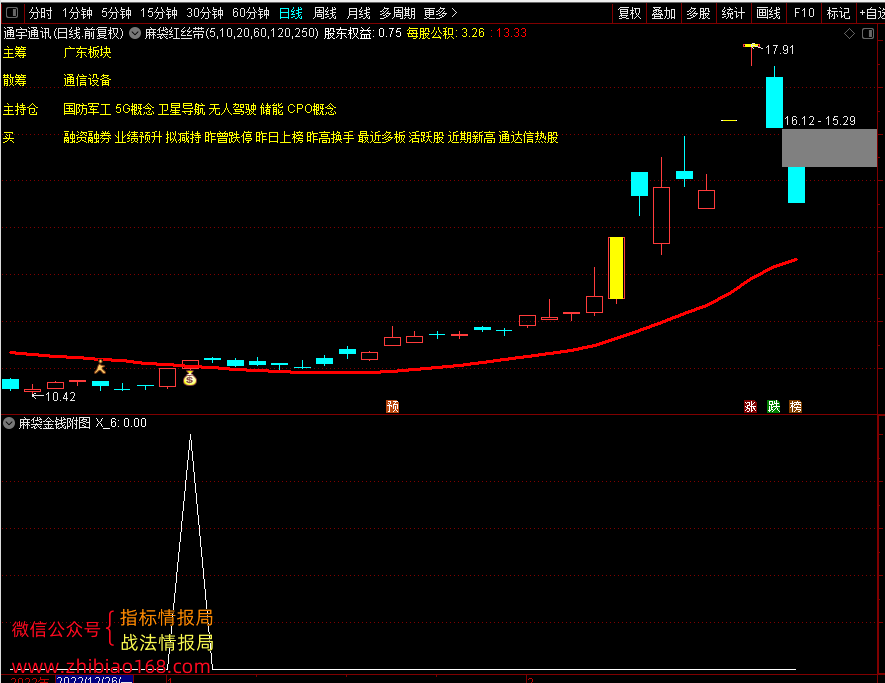Click the 活跃股 tag
885x683 pixels.
point(427,137)
